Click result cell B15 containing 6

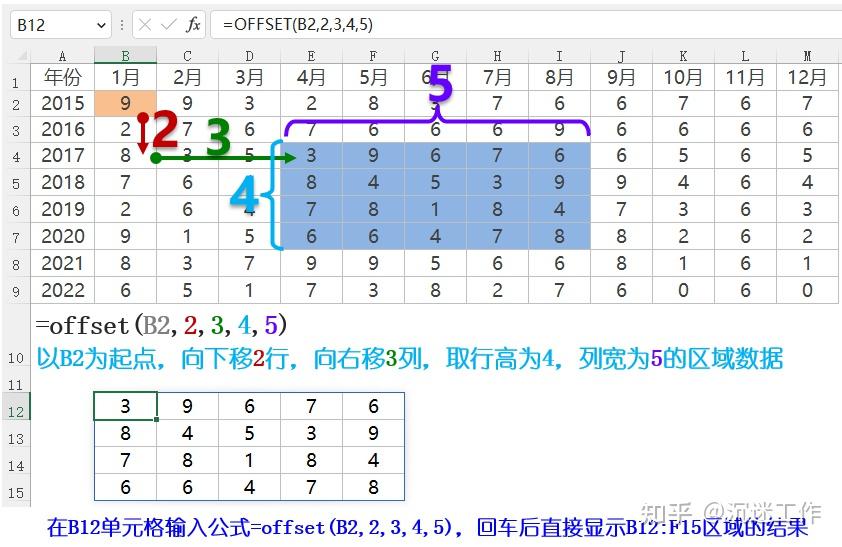pos(126,487)
